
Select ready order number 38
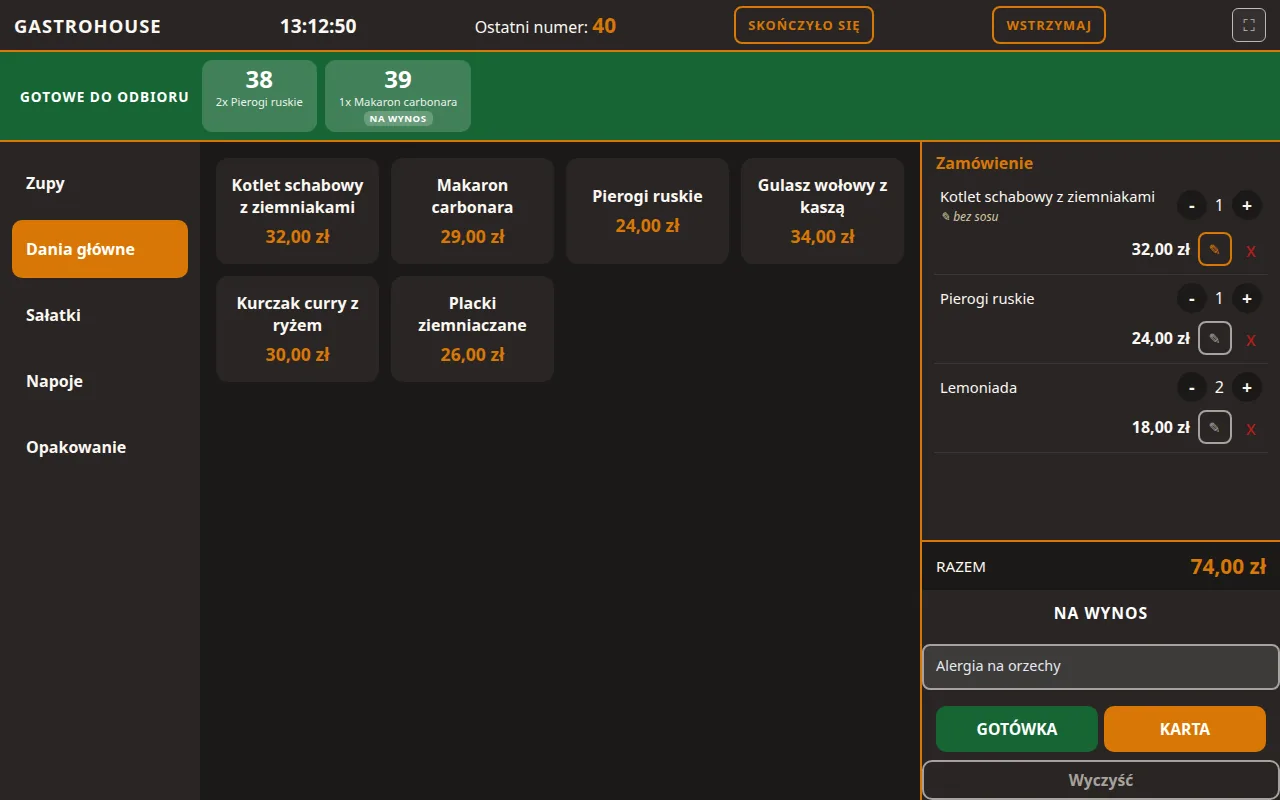(260, 96)
